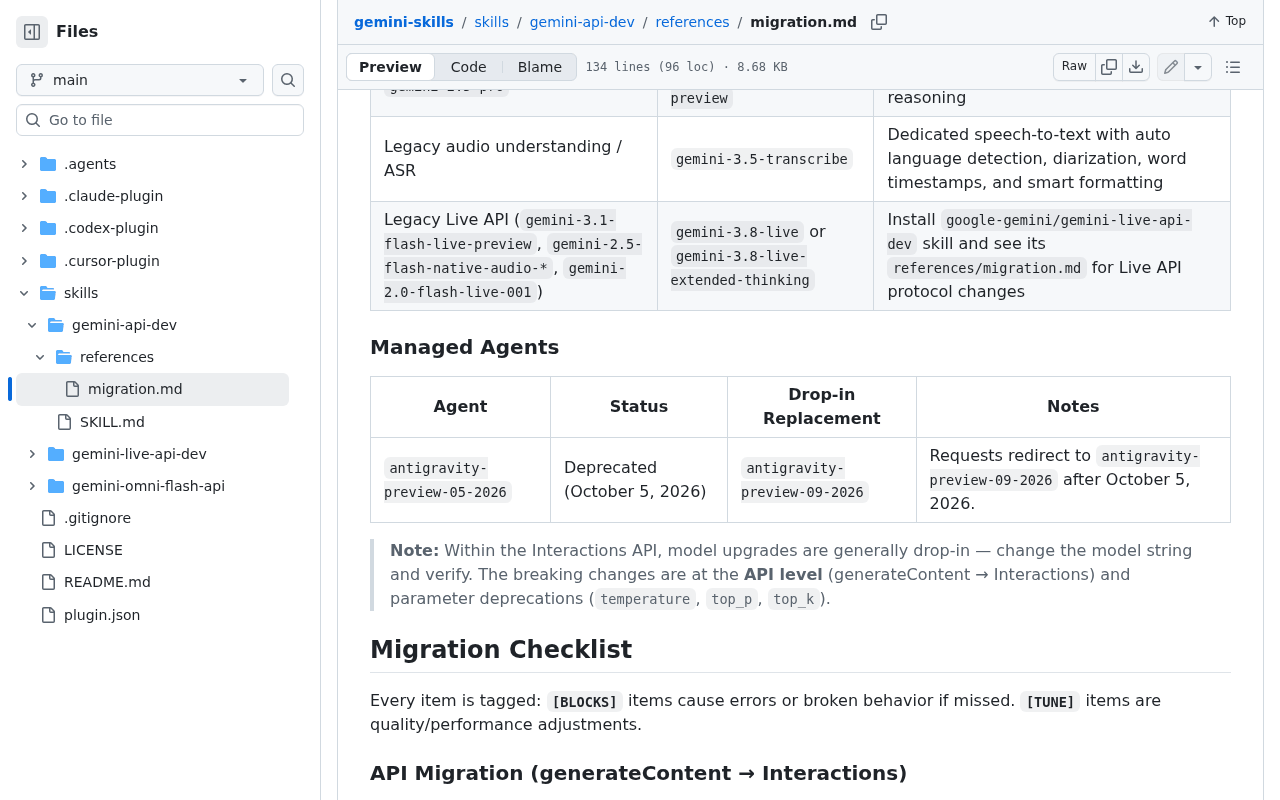Click the Legacy audio understanding / ASR cell
This screenshot has width=1280, height=800.
[513, 159]
